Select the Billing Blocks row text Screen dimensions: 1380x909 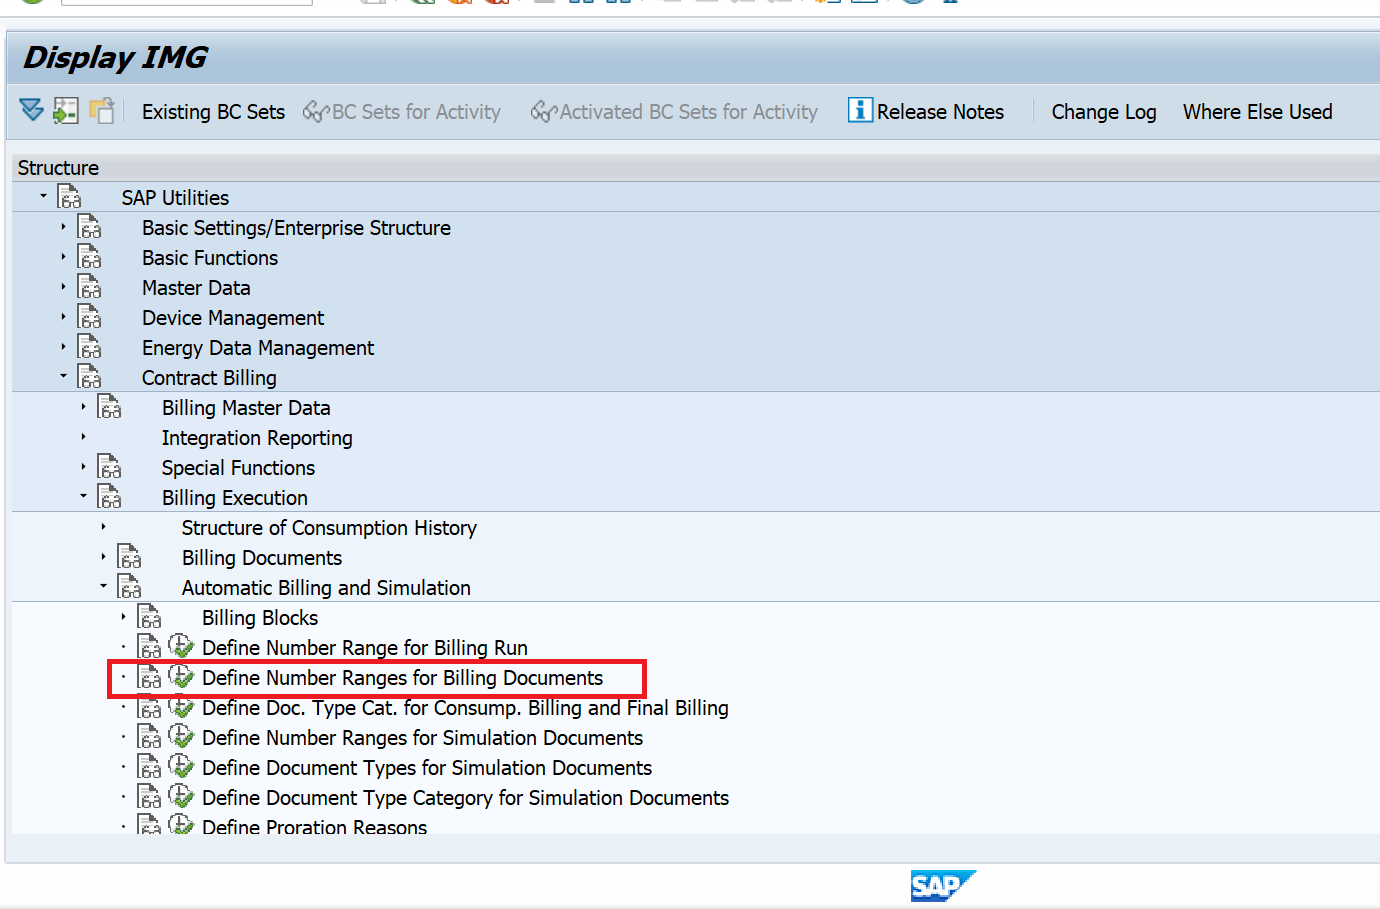point(260,618)
